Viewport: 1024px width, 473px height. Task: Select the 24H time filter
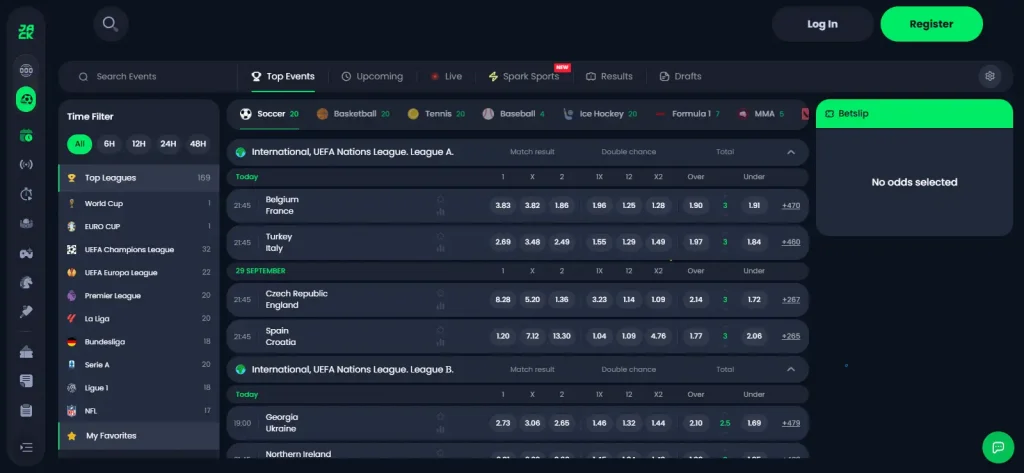(x=168, y=144)
